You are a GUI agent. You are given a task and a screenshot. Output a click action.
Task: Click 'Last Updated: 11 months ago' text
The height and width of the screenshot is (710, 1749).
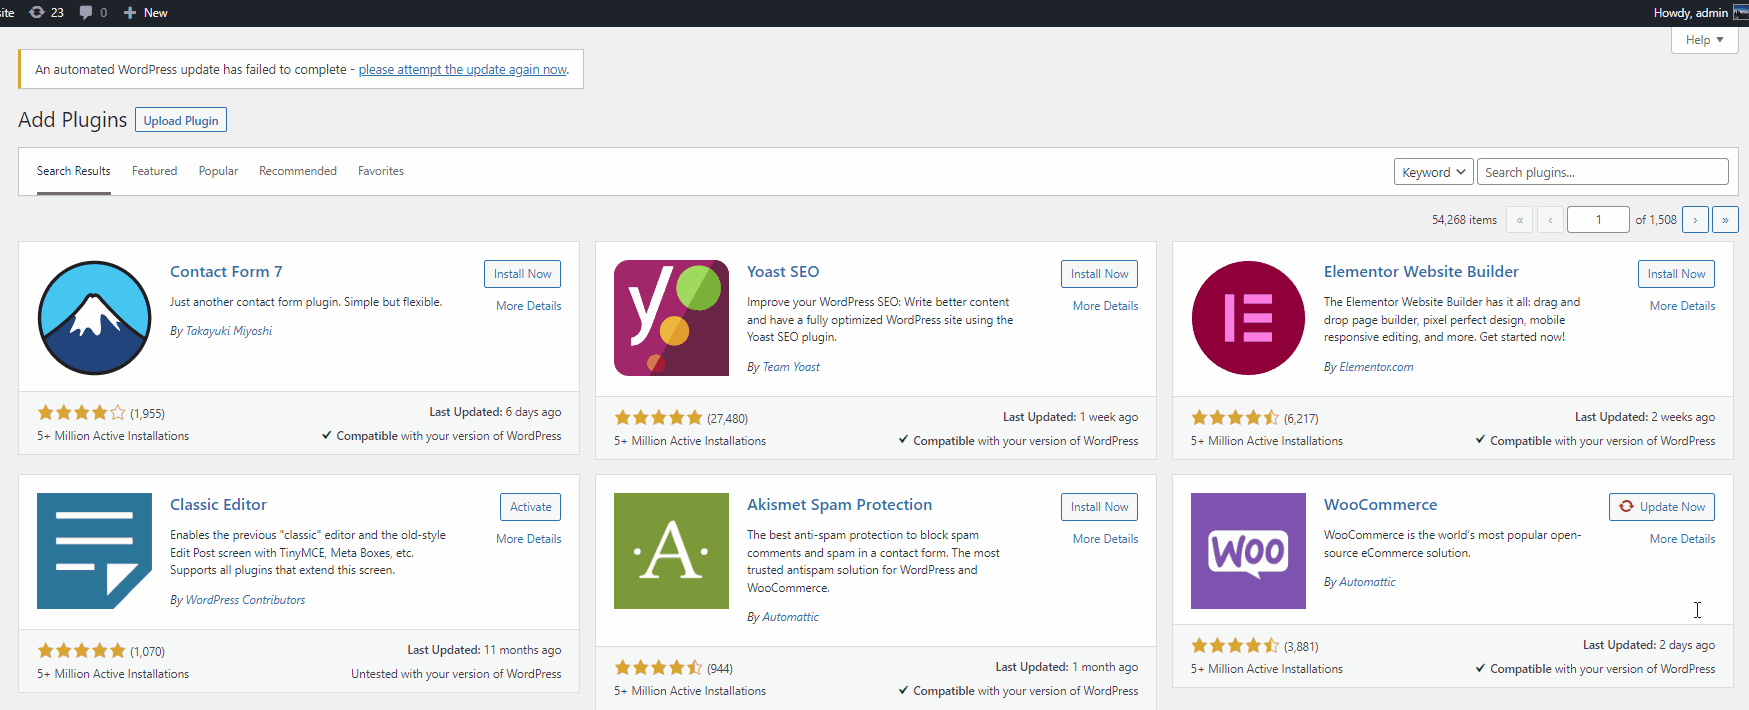(484, 650)
